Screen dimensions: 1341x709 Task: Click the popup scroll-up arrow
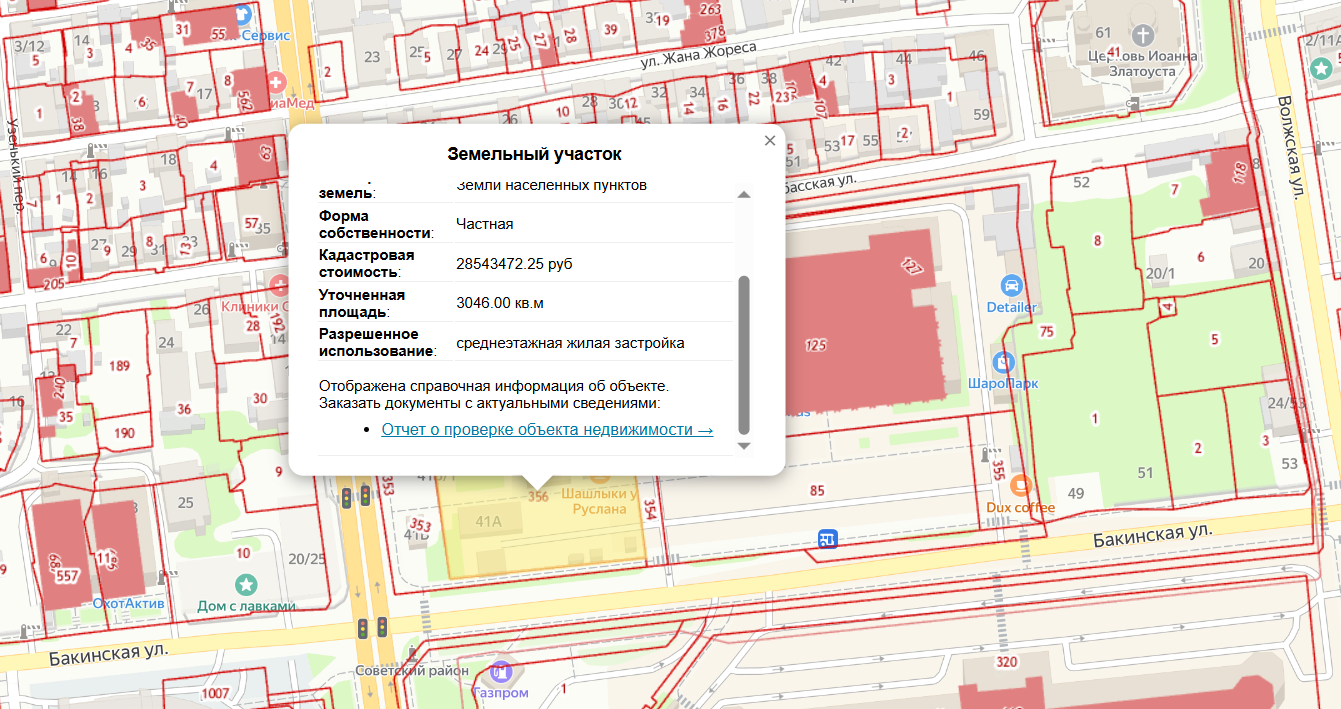click(743, 195)
